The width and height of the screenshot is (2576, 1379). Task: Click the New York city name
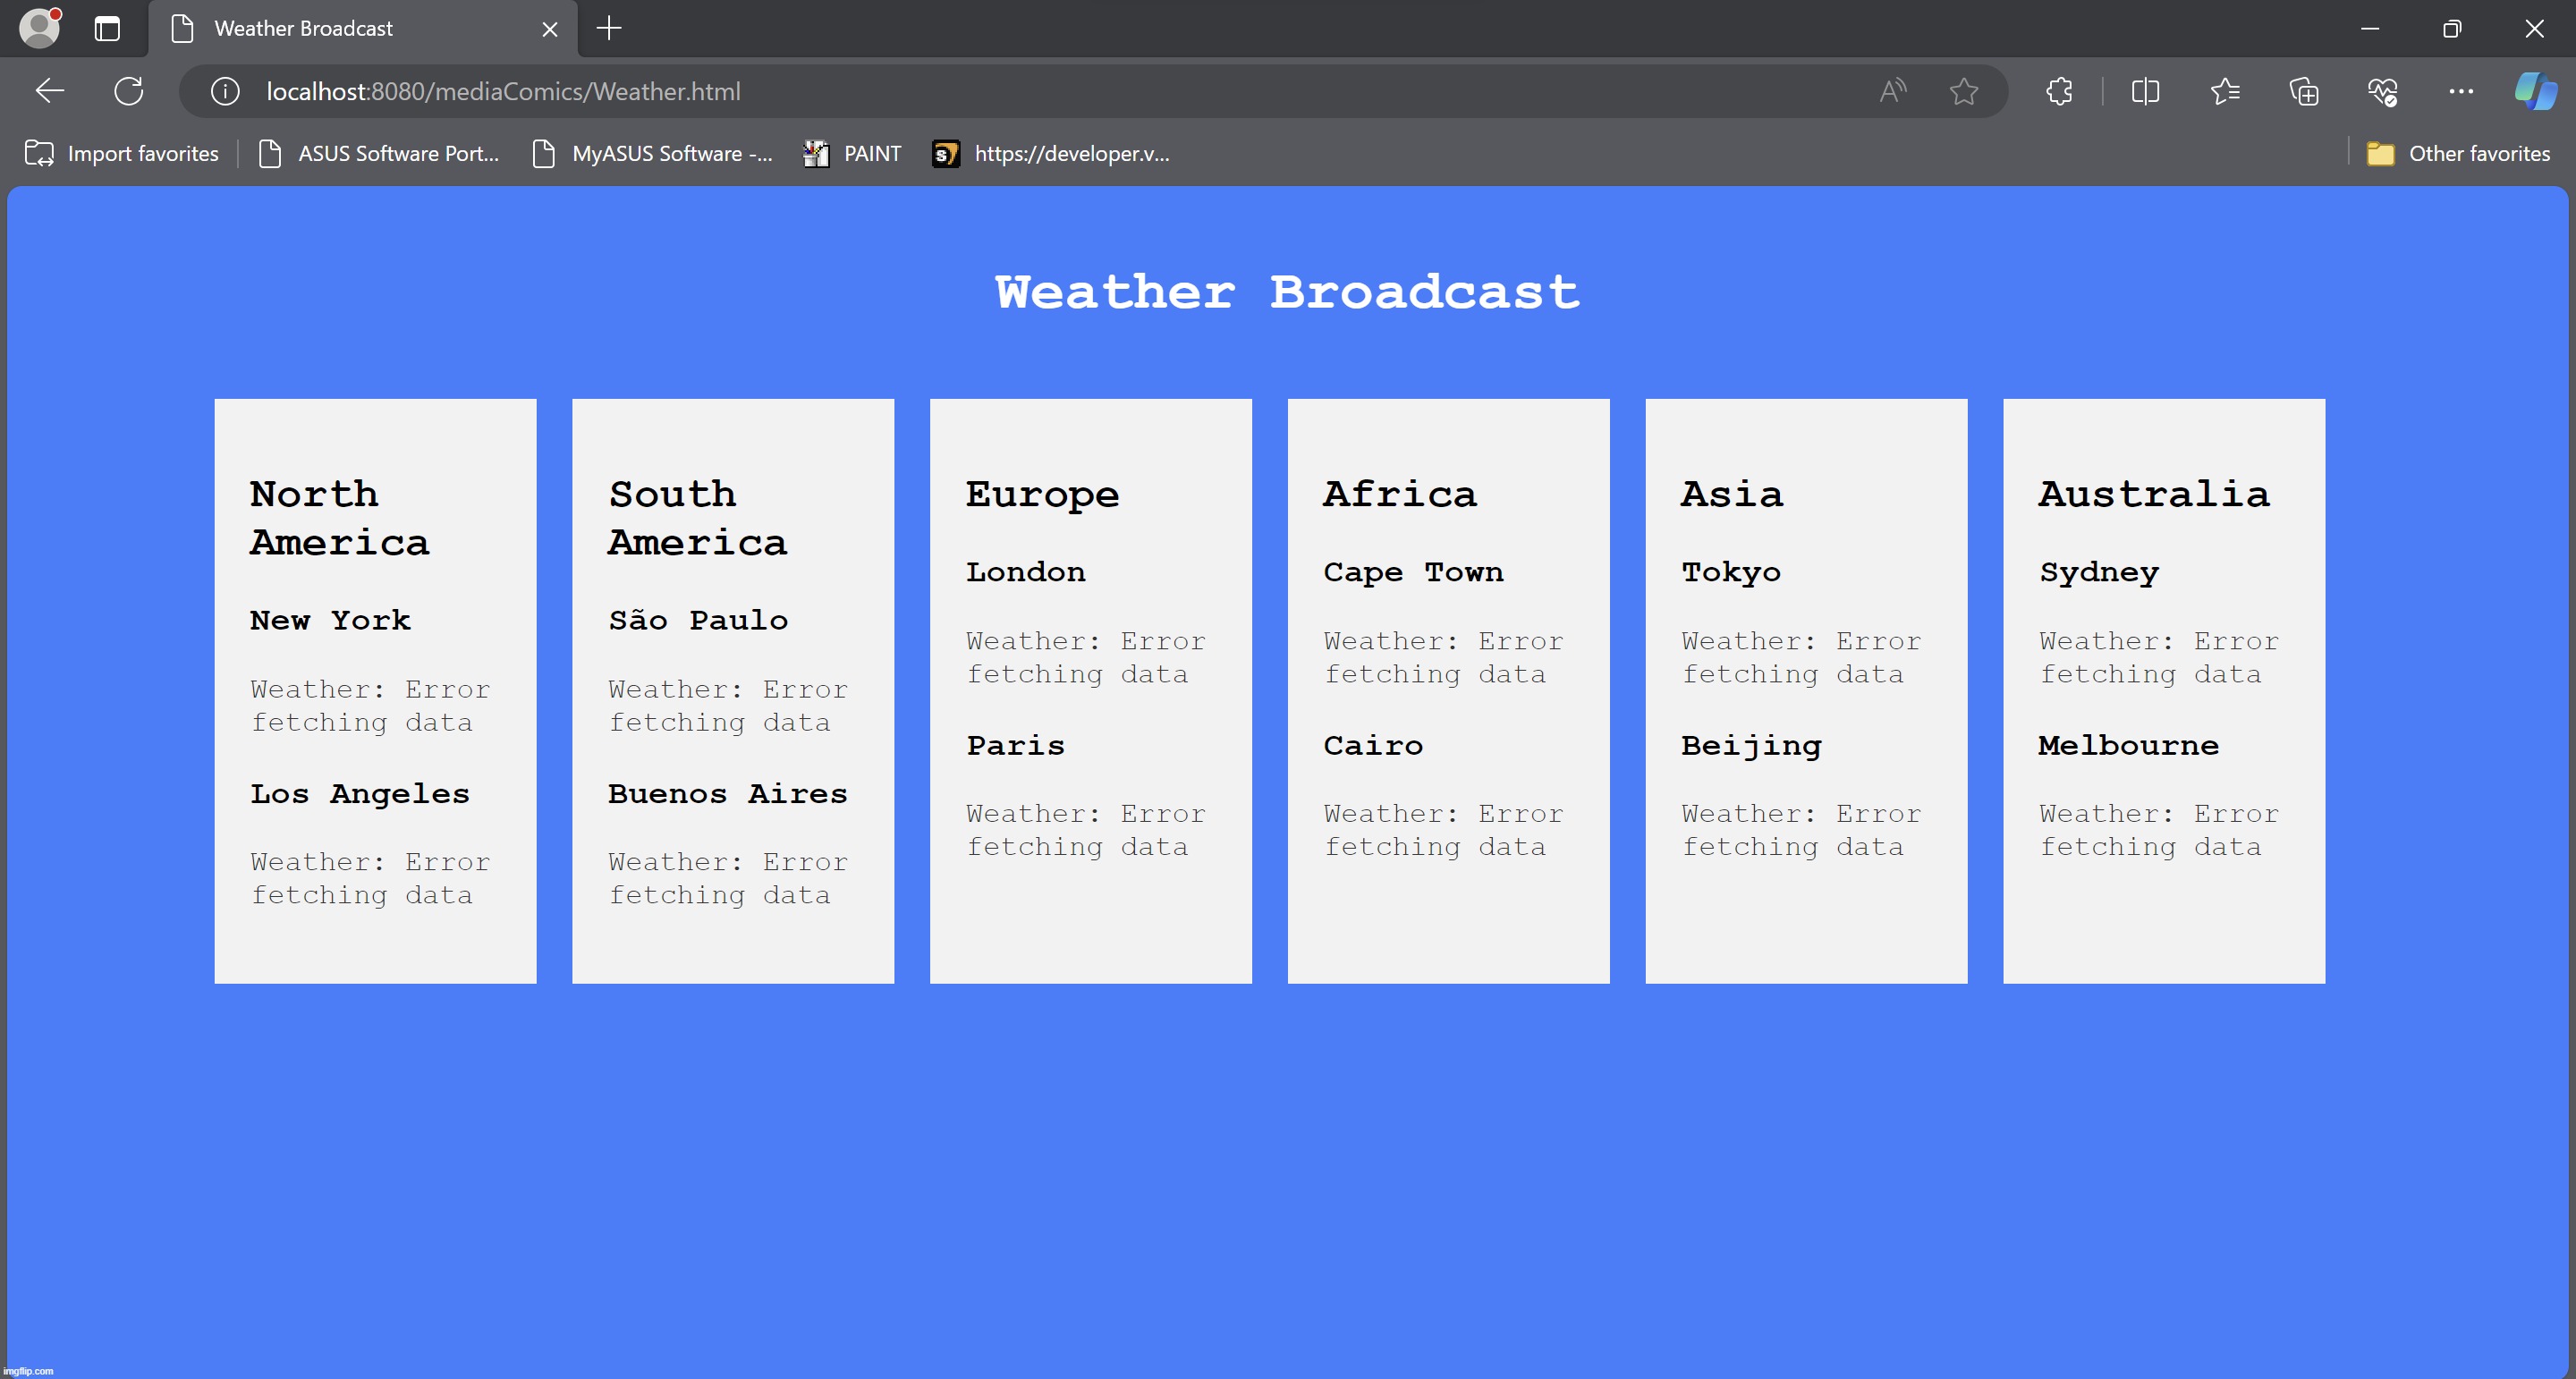330,620
